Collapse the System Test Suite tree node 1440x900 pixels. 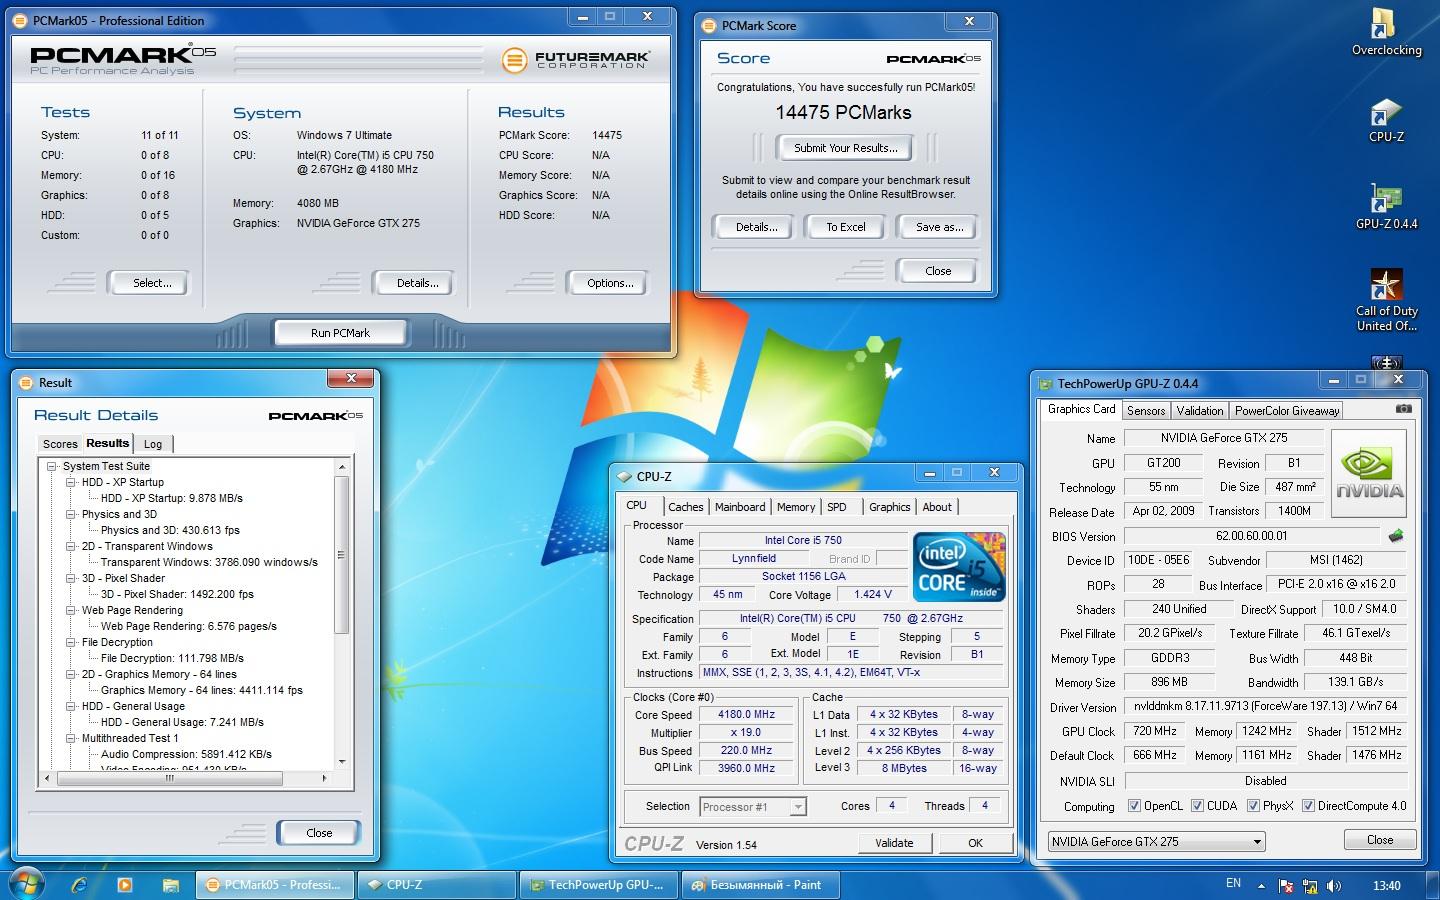coord(52,466)
